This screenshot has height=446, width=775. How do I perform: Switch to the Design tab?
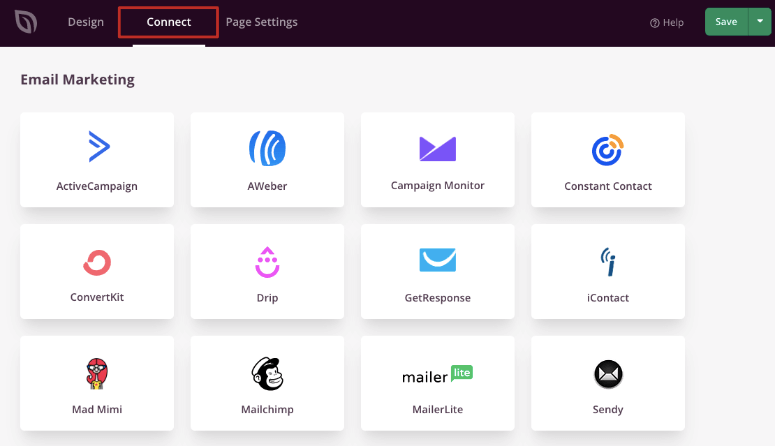(x=86, y=22)
